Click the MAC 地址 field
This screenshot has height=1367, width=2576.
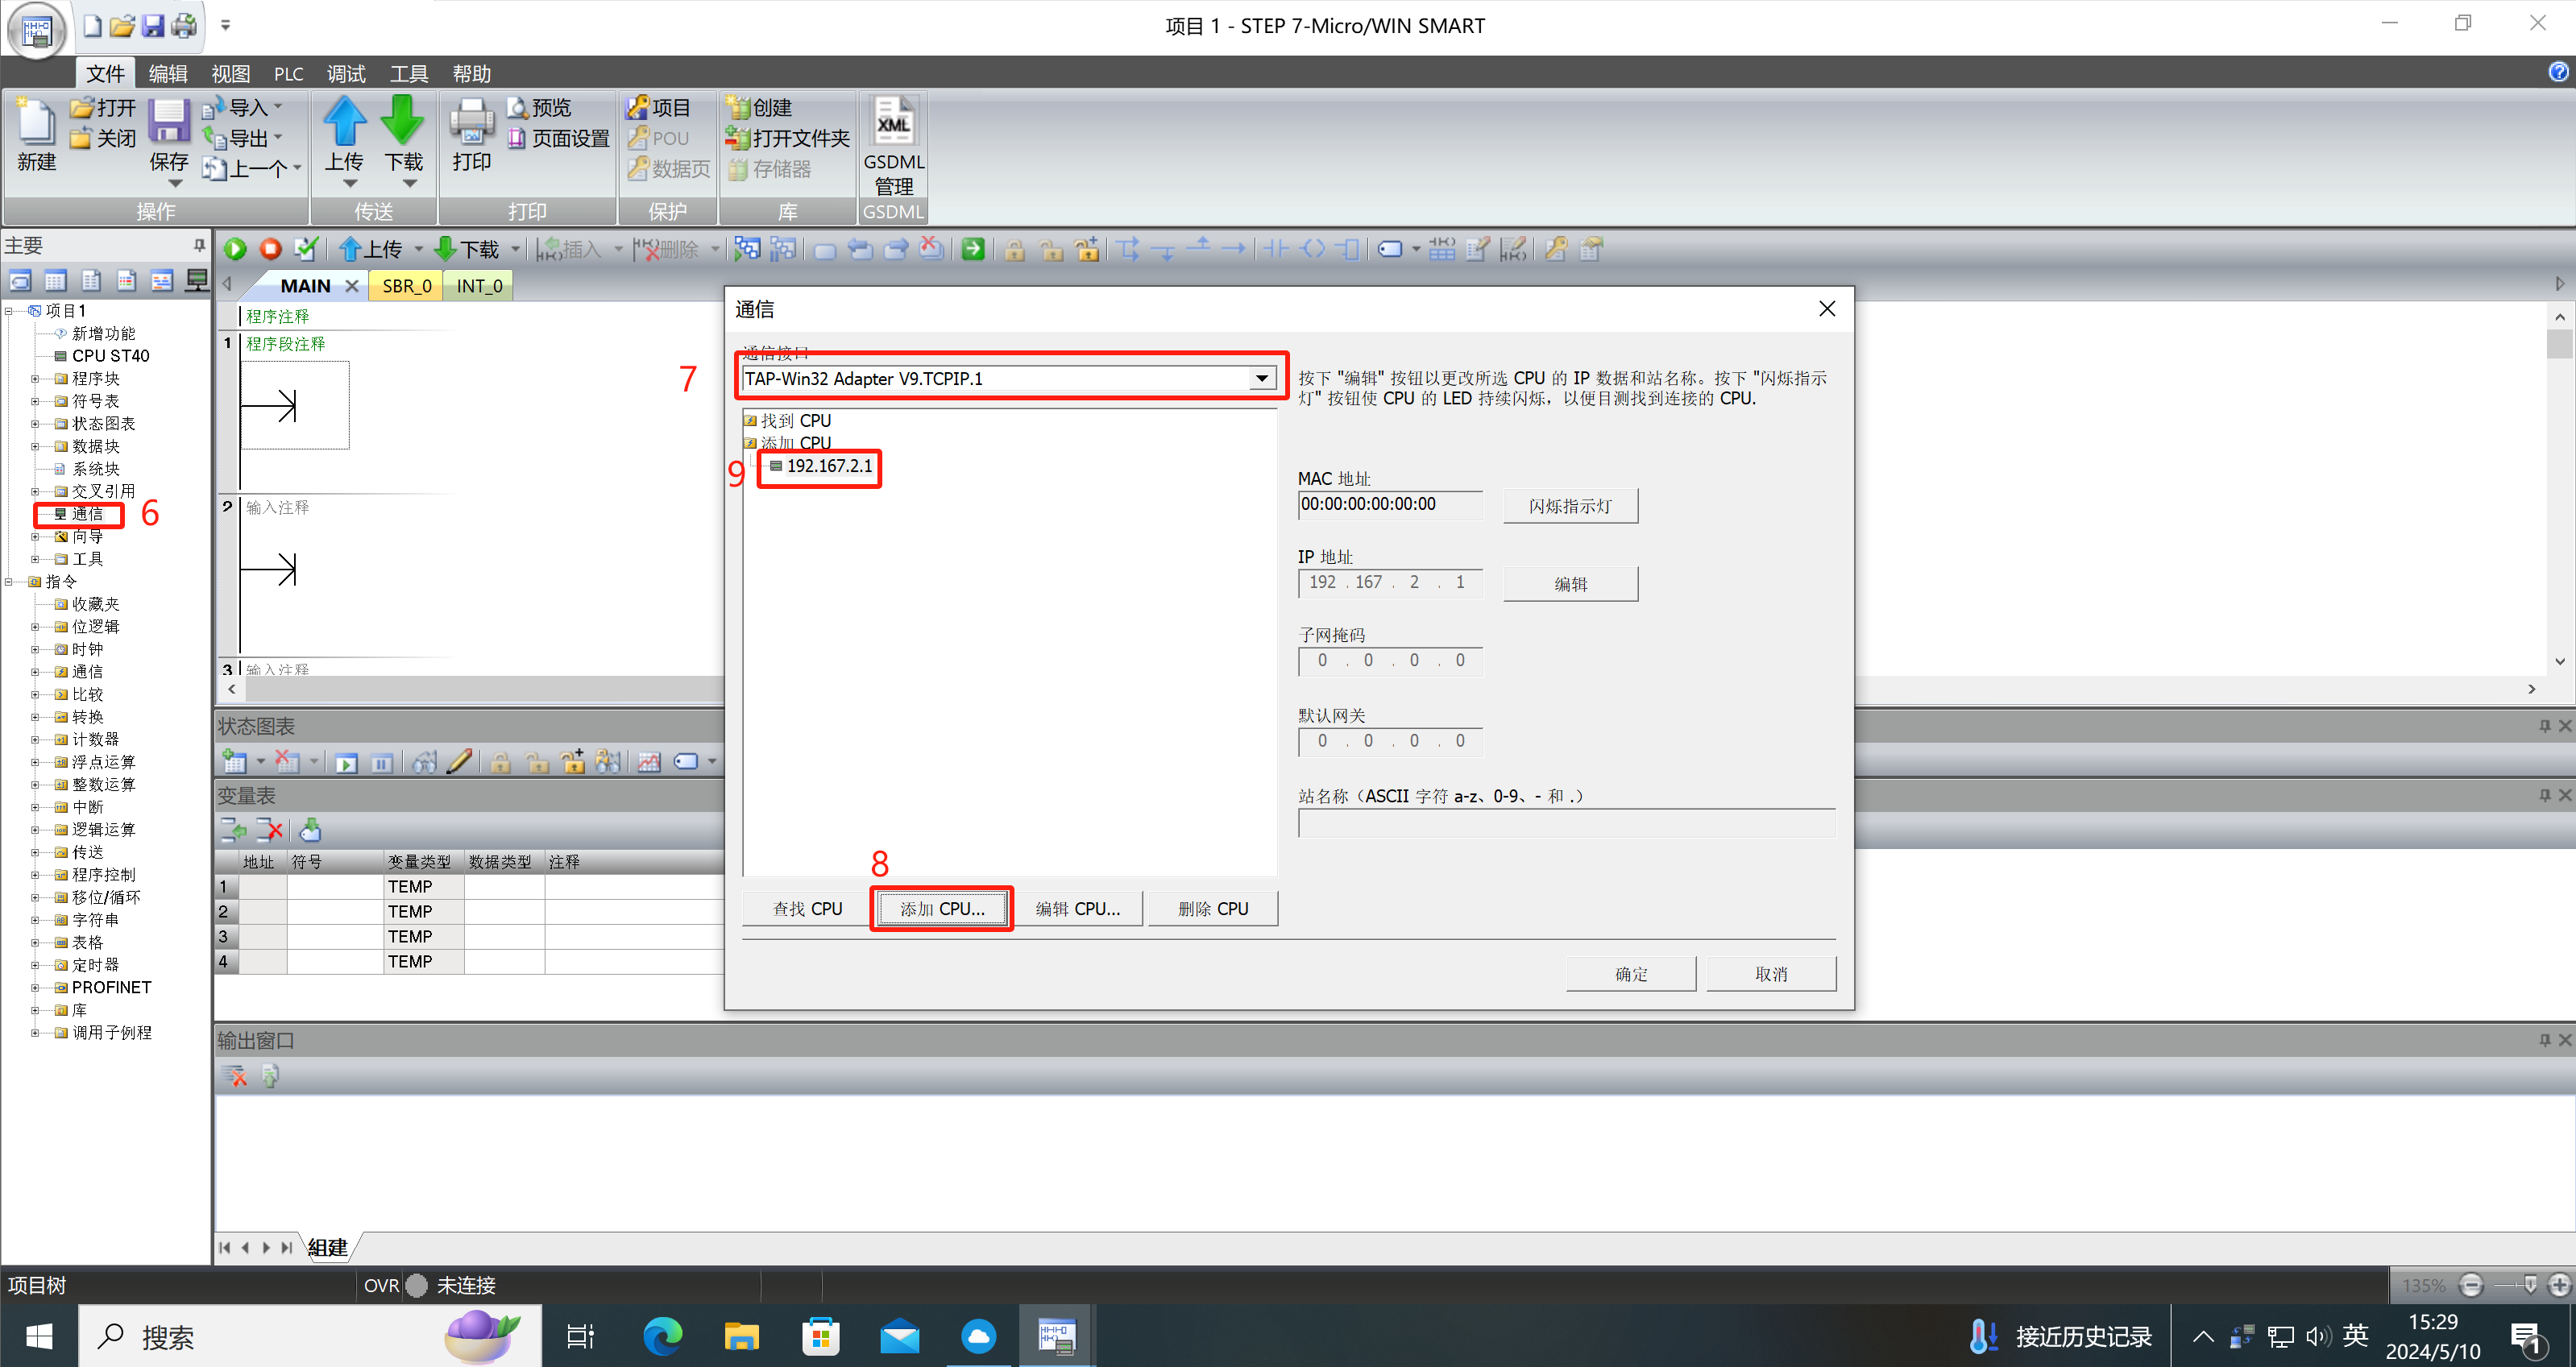pos(1390,505)
